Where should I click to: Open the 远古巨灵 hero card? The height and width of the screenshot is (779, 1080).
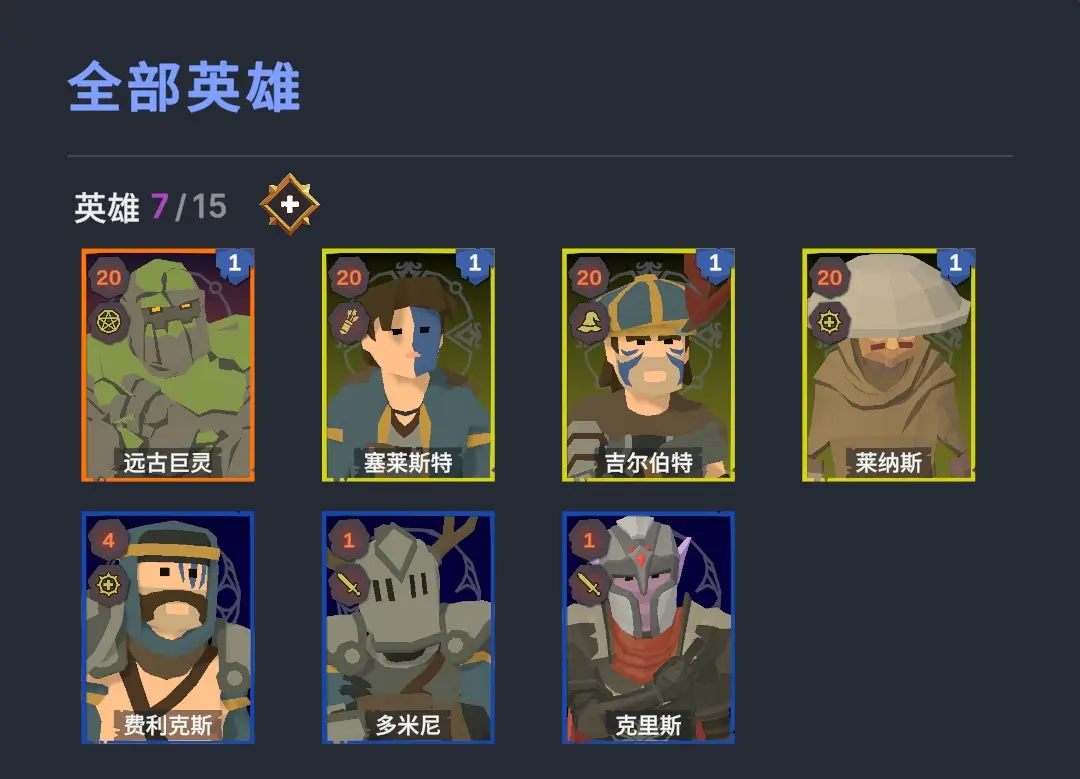coord(167,365)
